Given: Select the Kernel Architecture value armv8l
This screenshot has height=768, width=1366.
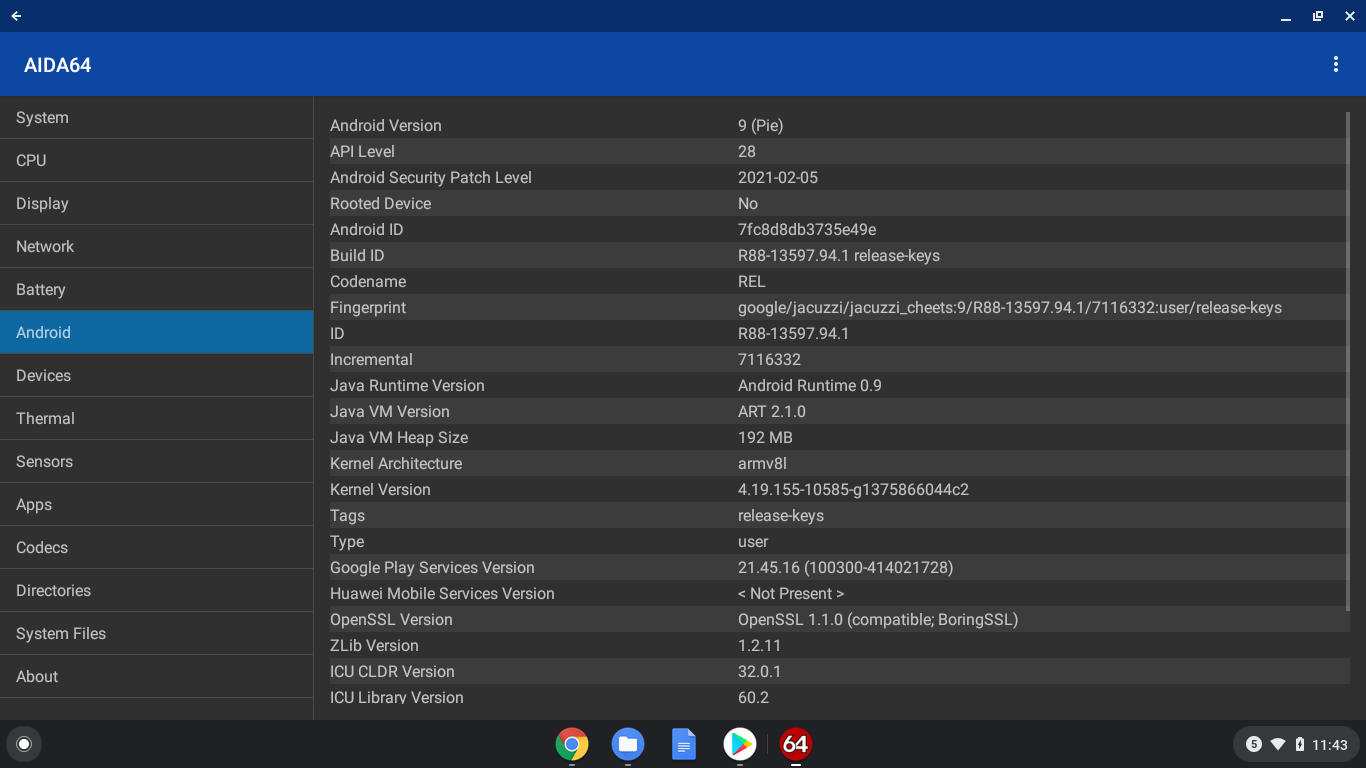Looking at the screenshot, I should tap(762, 463).
